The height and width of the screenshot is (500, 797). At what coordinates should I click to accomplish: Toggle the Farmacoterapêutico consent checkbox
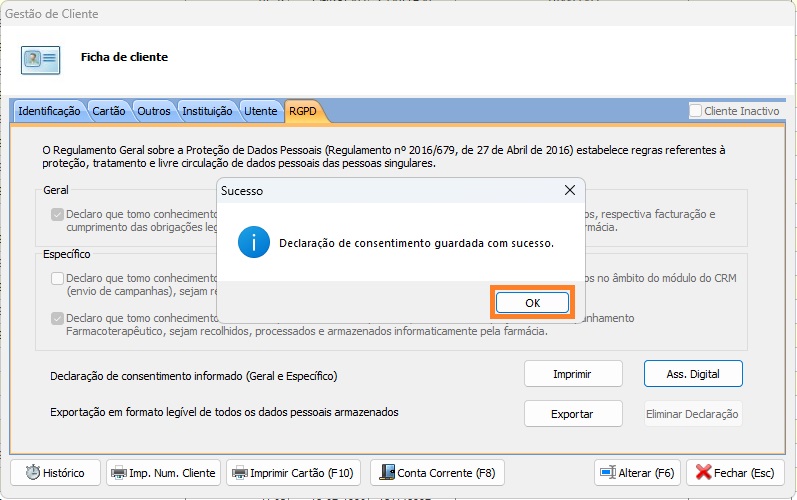(57, 318)
